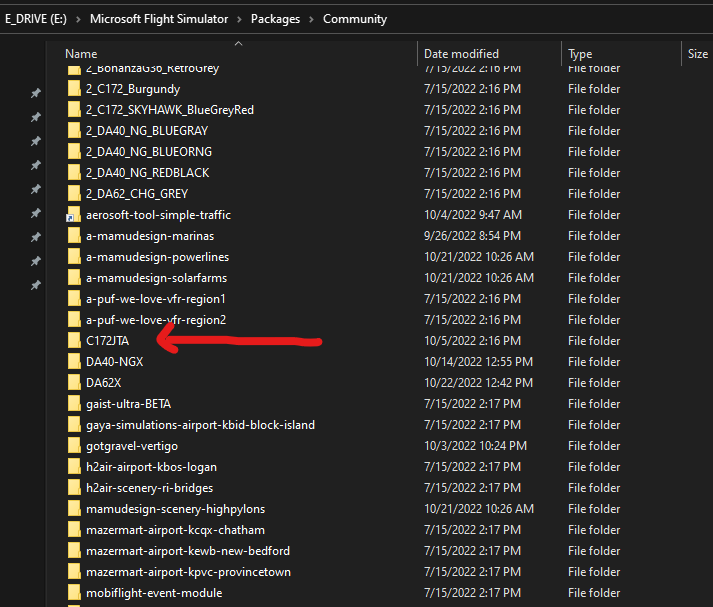Select the DA40-NGX folder name
The width and height of the screenshot is (713, 607).
click(115, 362)
